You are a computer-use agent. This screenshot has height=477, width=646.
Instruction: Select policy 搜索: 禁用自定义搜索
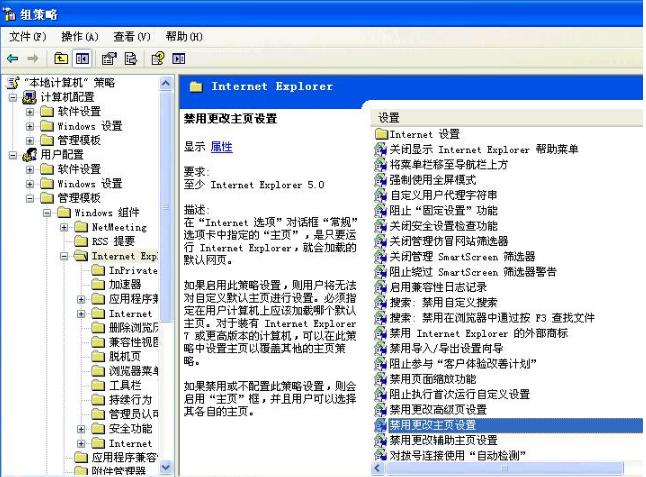443,302
